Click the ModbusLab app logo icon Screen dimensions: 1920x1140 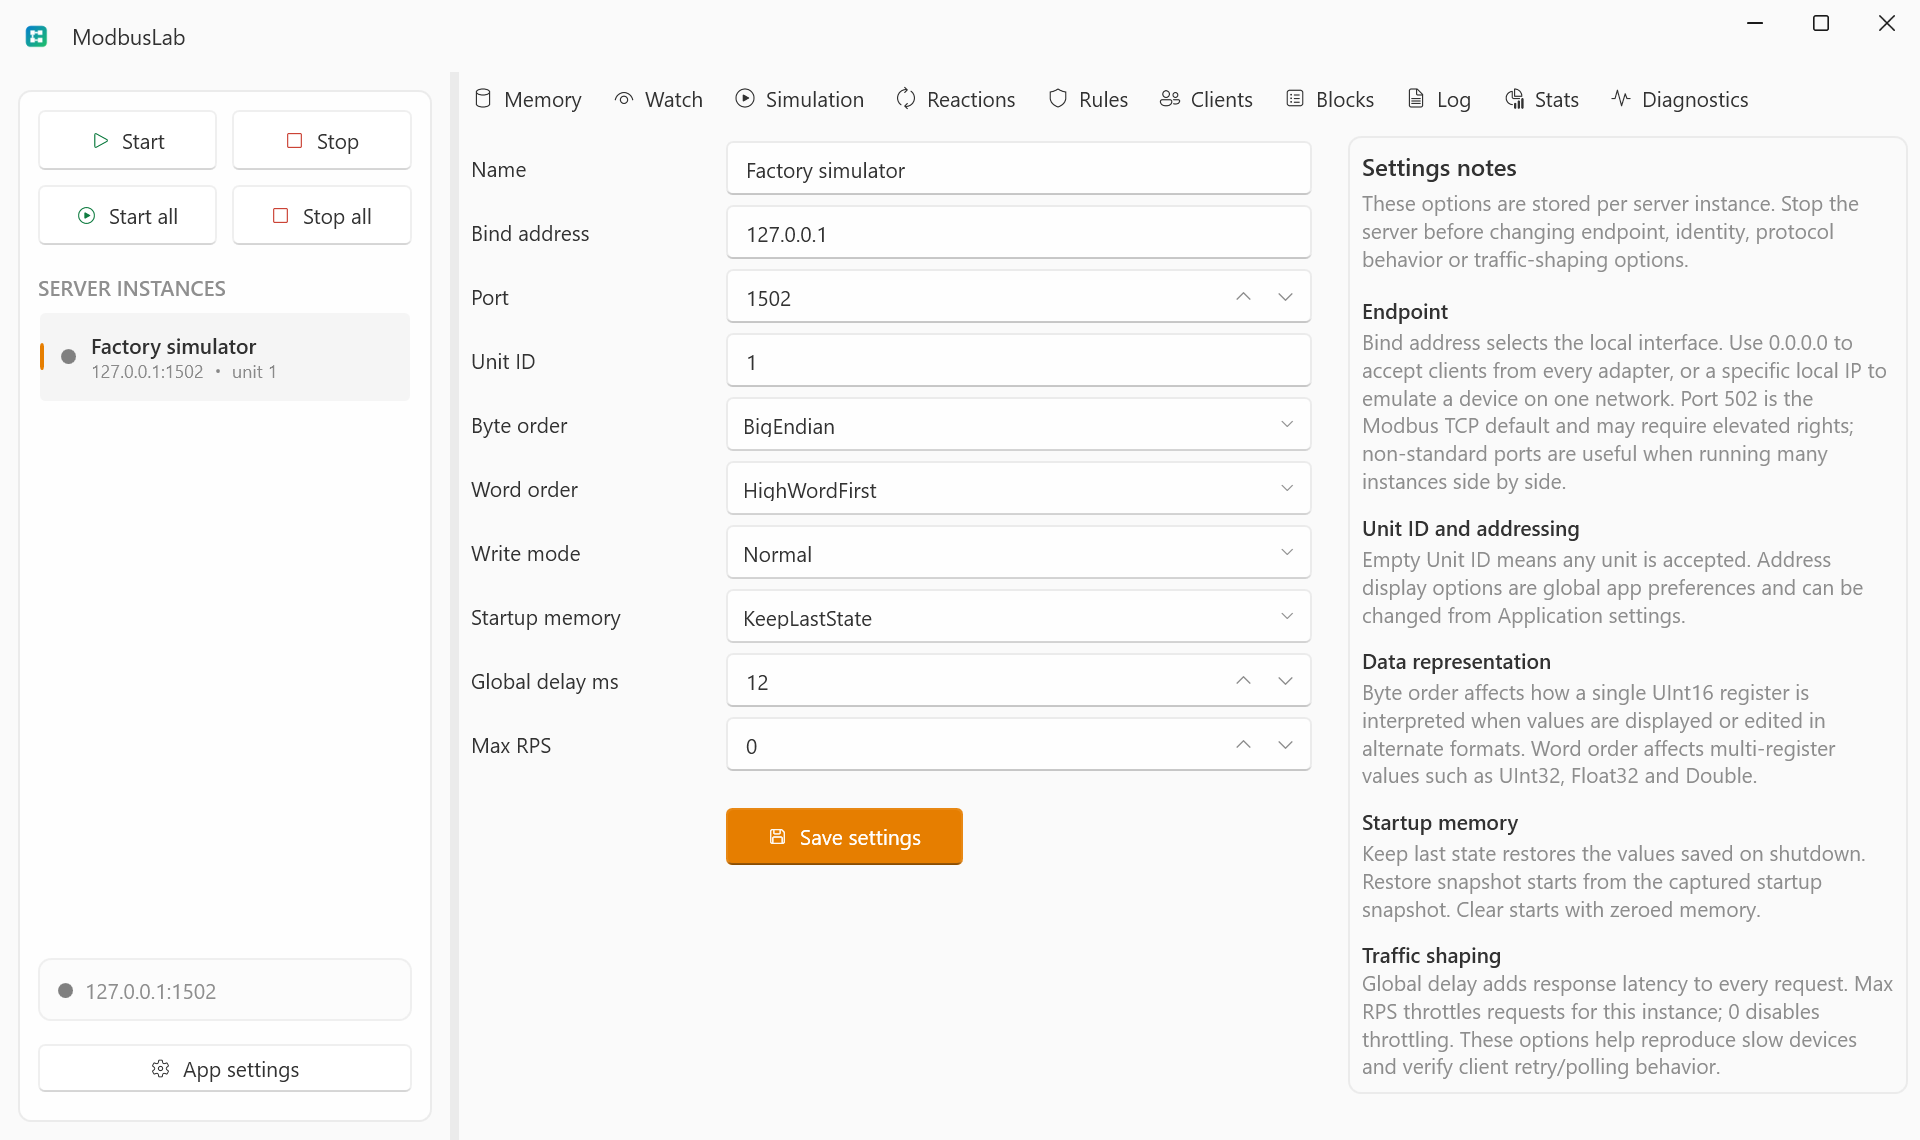(x=37, y=37)
